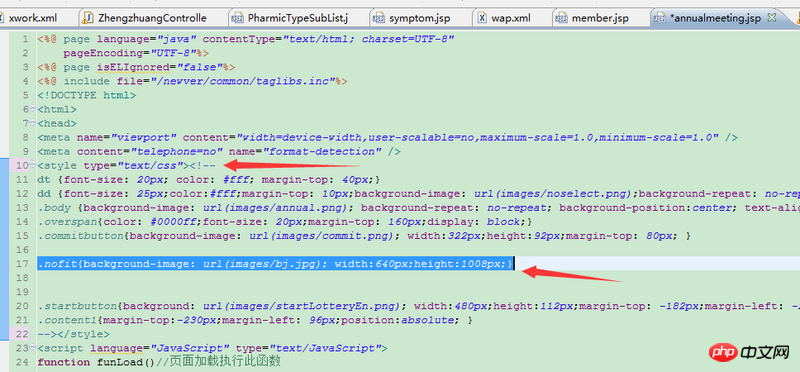This screenshot has height=372, width=800.
Task: Click line number 22 in the gutter
Action: (22, 334)
